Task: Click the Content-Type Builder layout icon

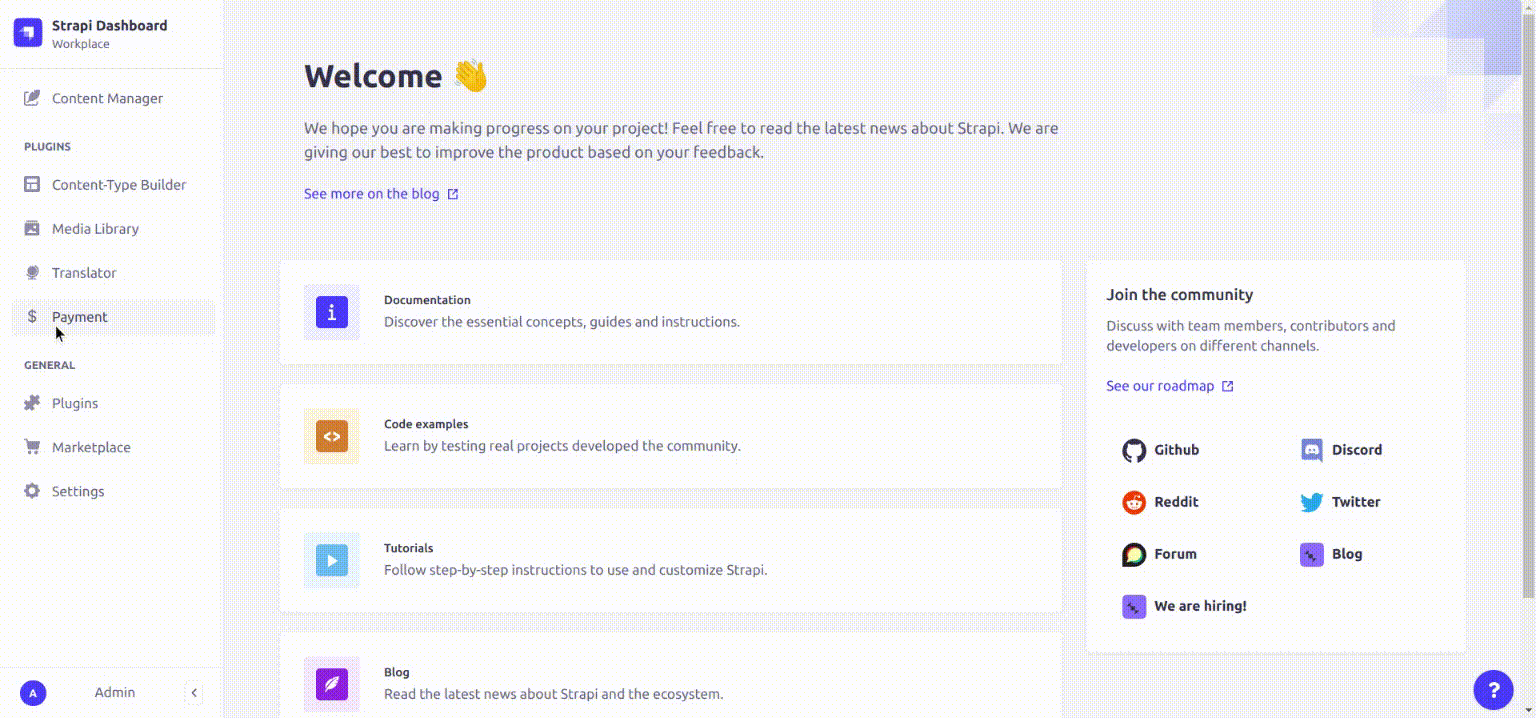Action: click(x=32, y=185)
